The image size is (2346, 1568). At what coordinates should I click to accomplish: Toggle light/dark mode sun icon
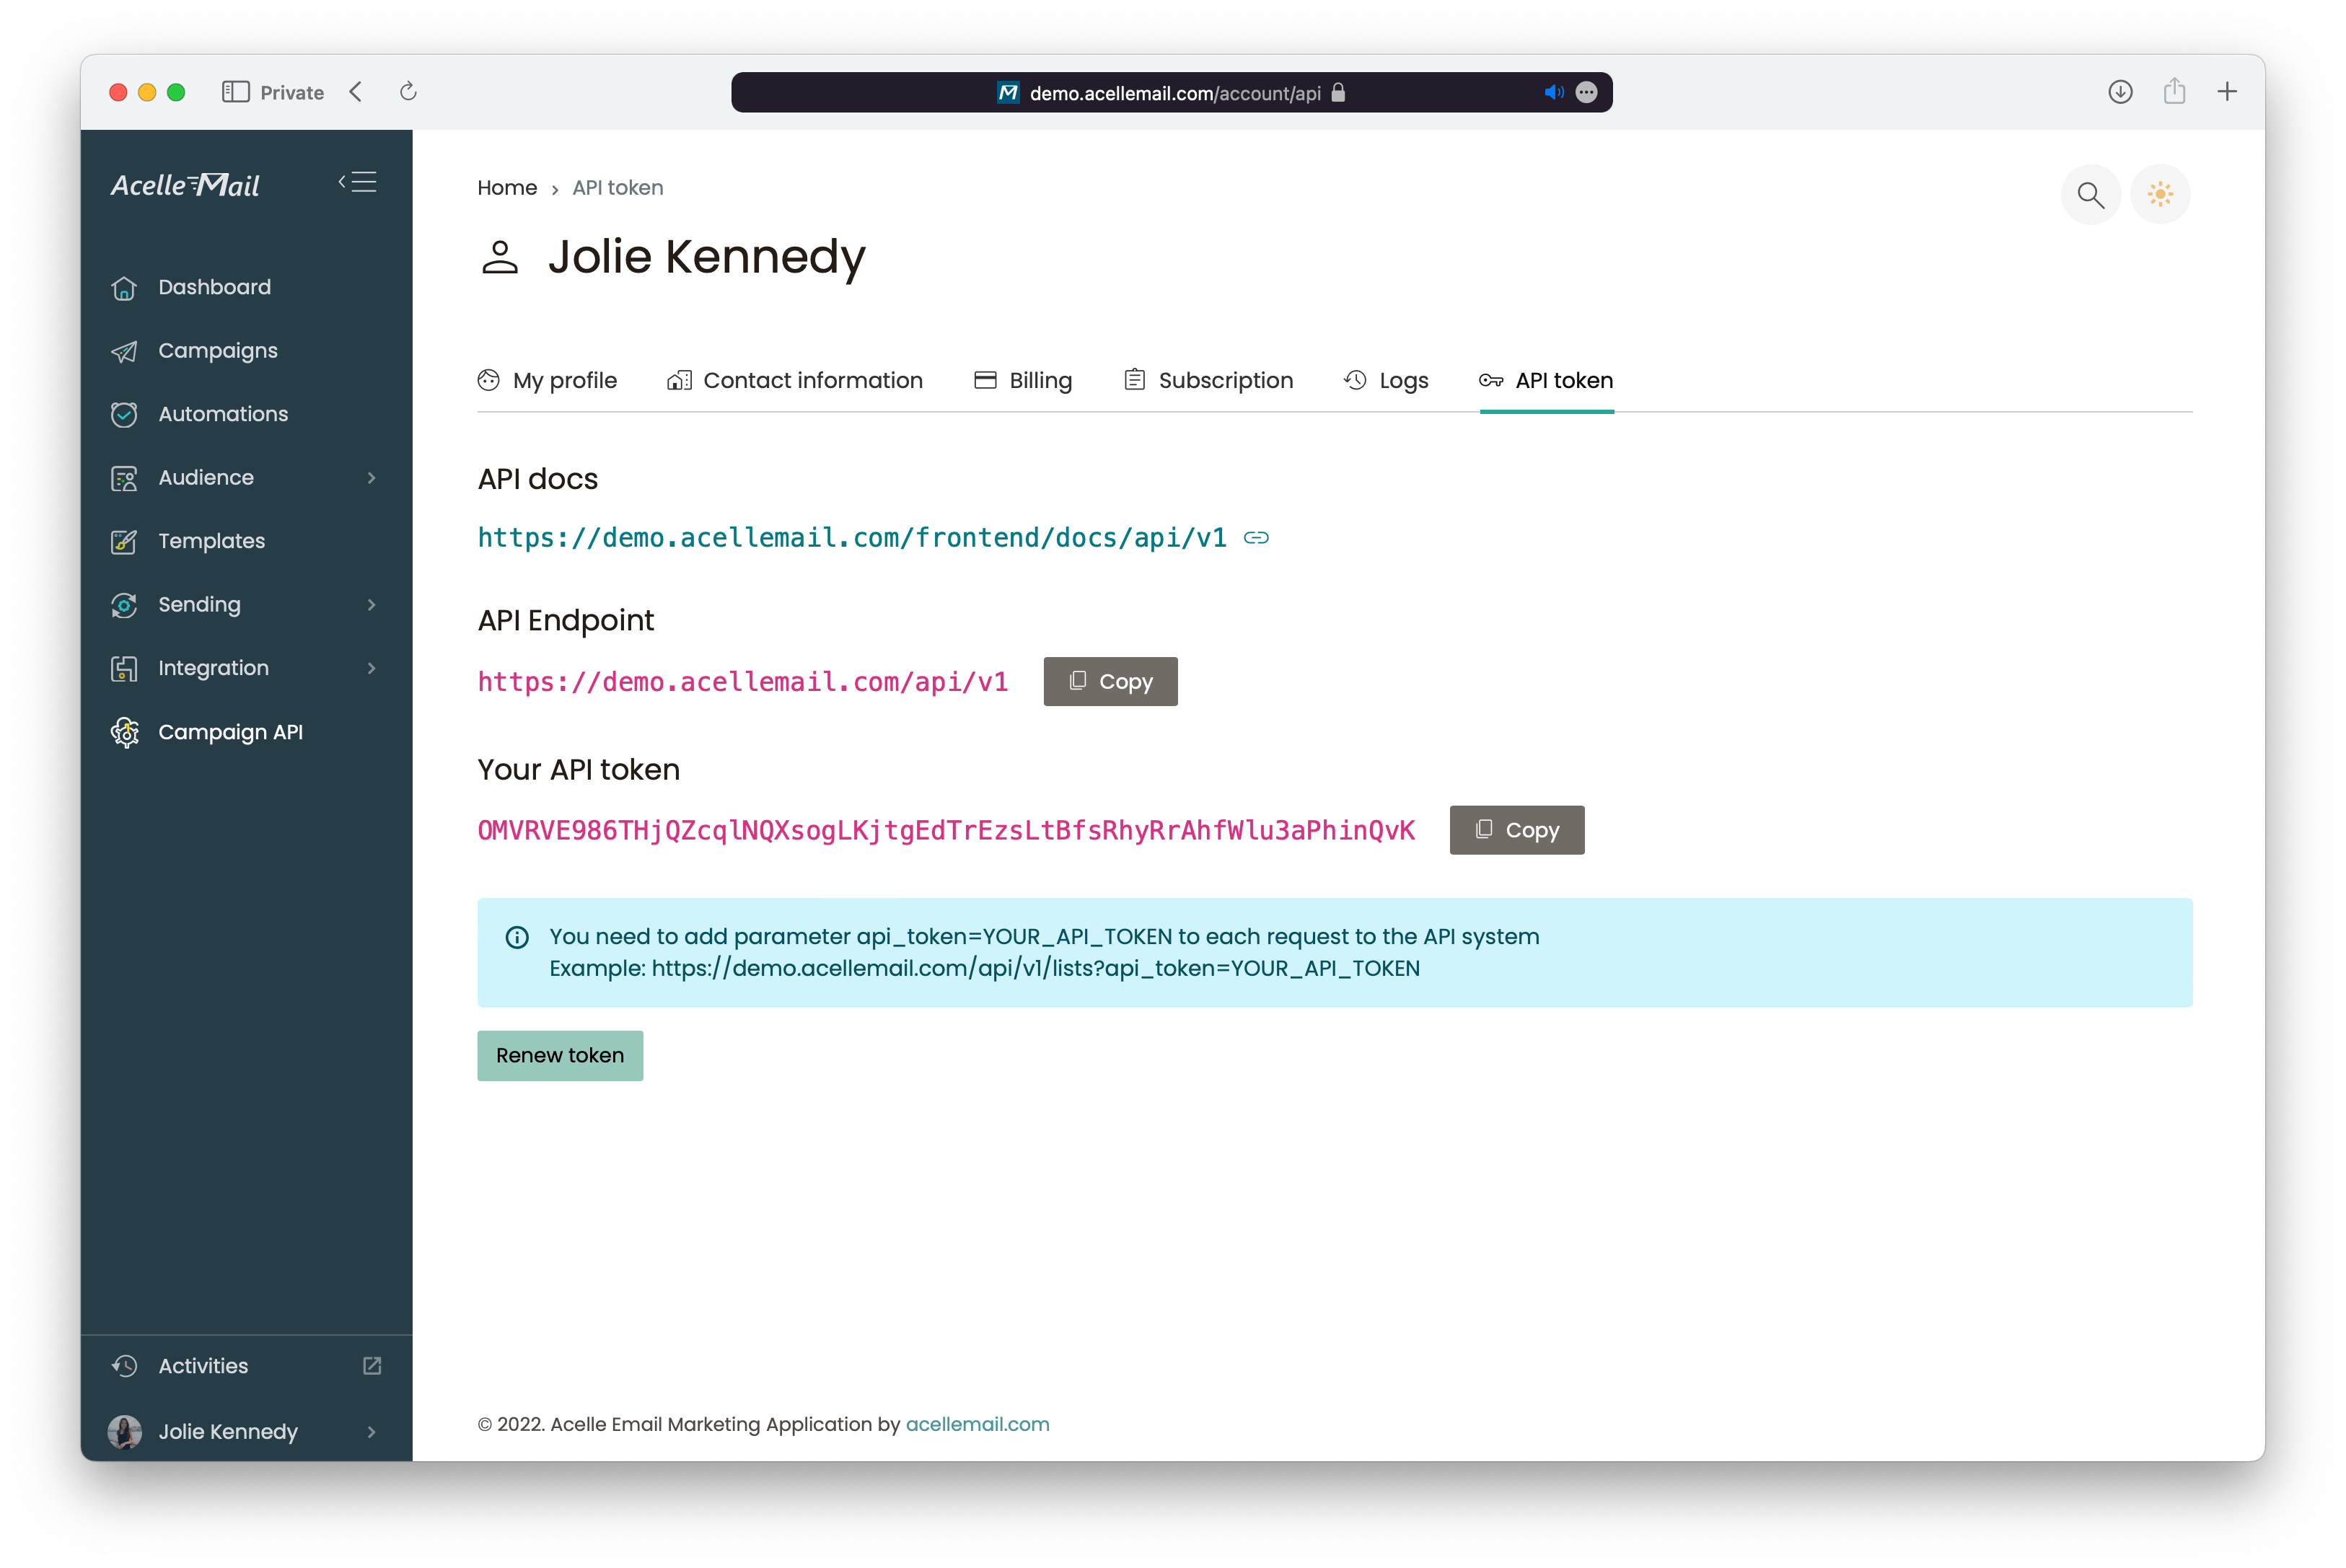2161,193
